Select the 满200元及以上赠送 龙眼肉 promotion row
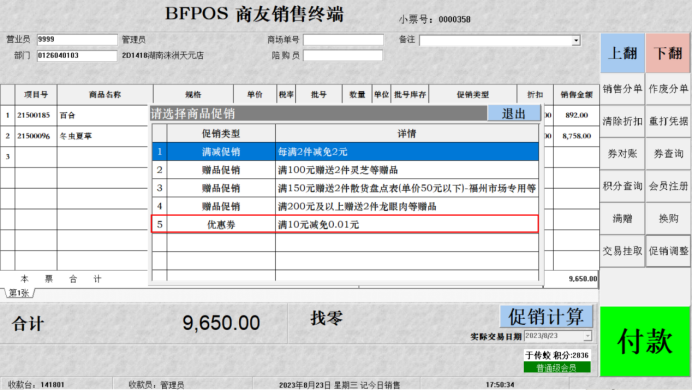The image size is (692, 390). coord(345,206)
